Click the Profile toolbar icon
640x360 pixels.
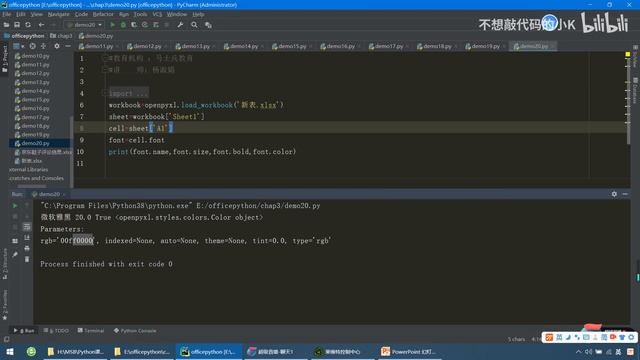[x=145, y=25]
